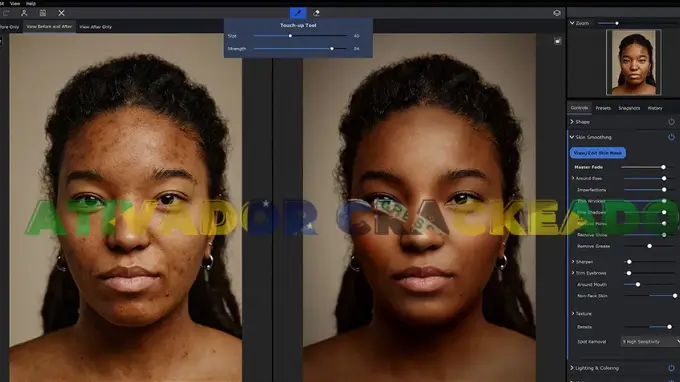Toggle Lighting & Coloring power button
This screenshot has width=680, height=382.
tap(671, 368)
